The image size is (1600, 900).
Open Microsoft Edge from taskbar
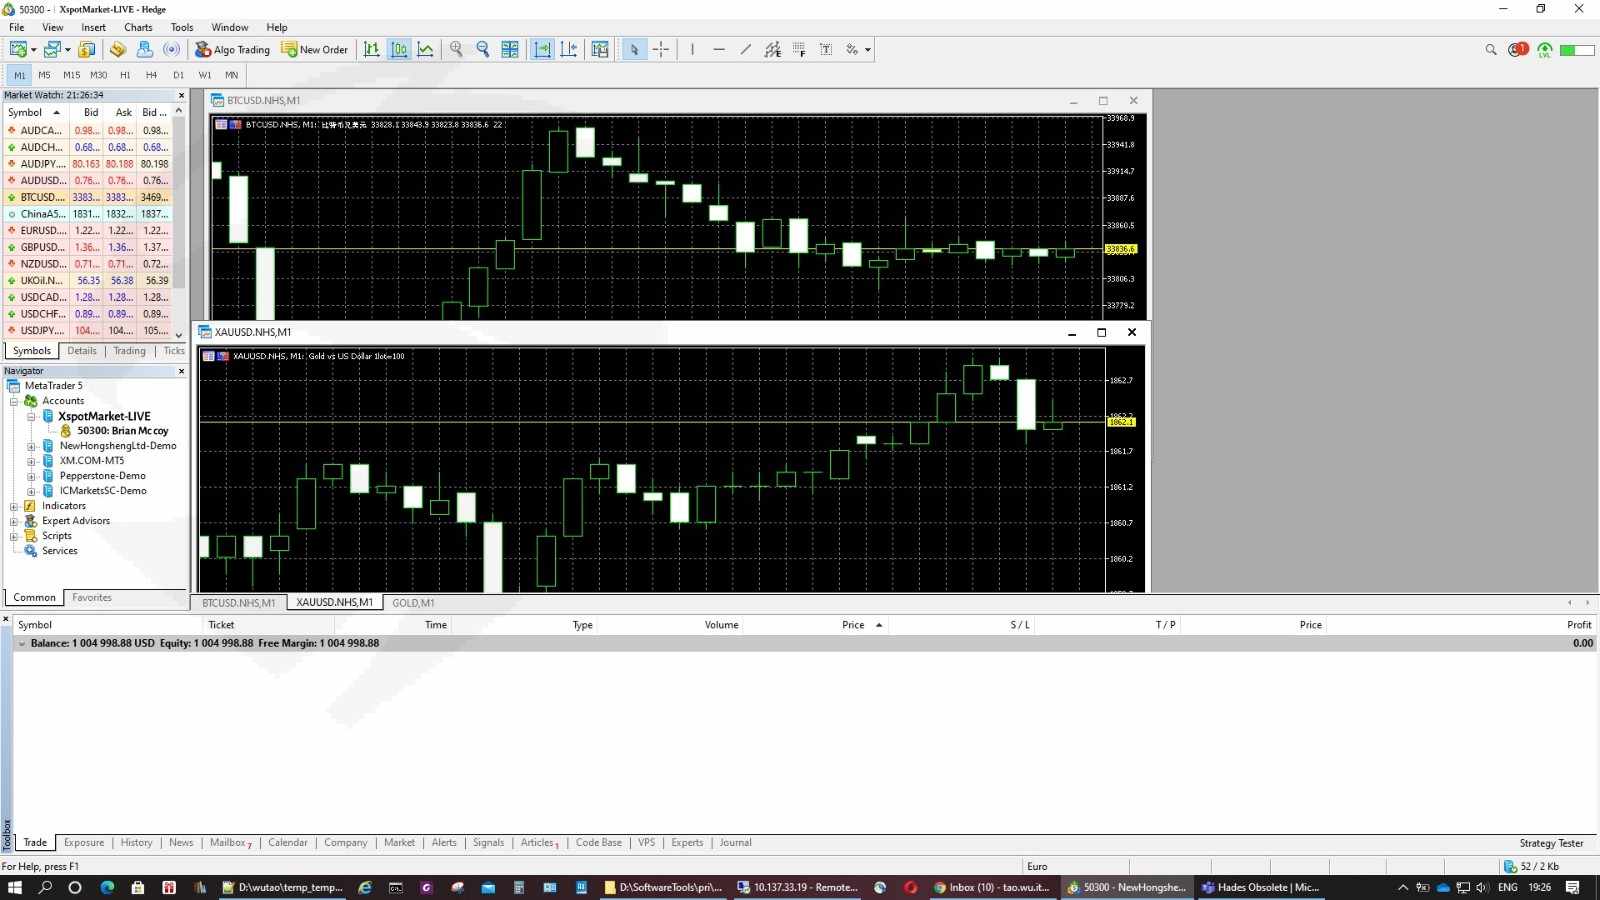107,887
